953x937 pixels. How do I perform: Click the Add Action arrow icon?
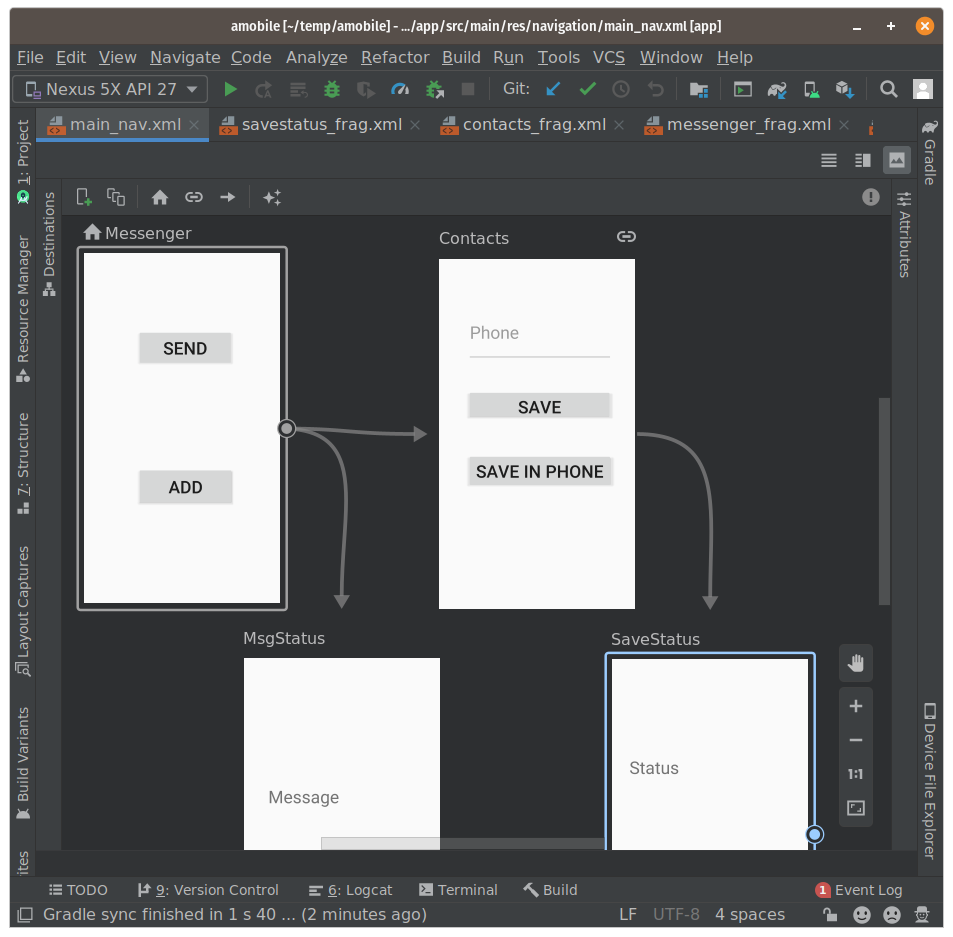click(228, 197)
